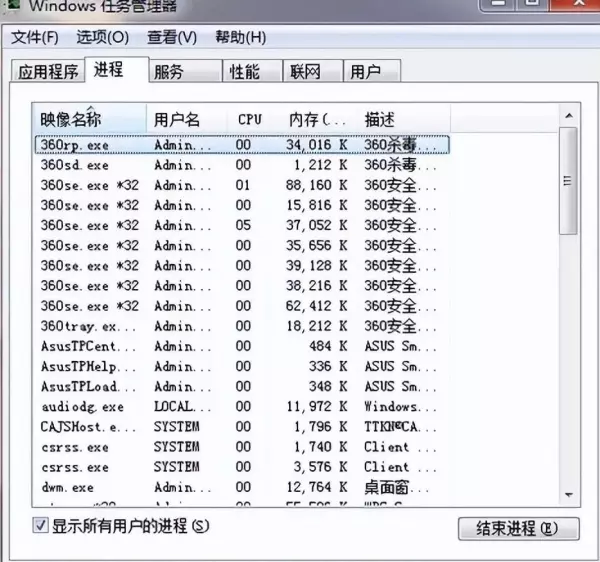The image size is (600, 562).
Task: Select 360se.exe row using 88,160 K
Action: [x=242, y=185]
